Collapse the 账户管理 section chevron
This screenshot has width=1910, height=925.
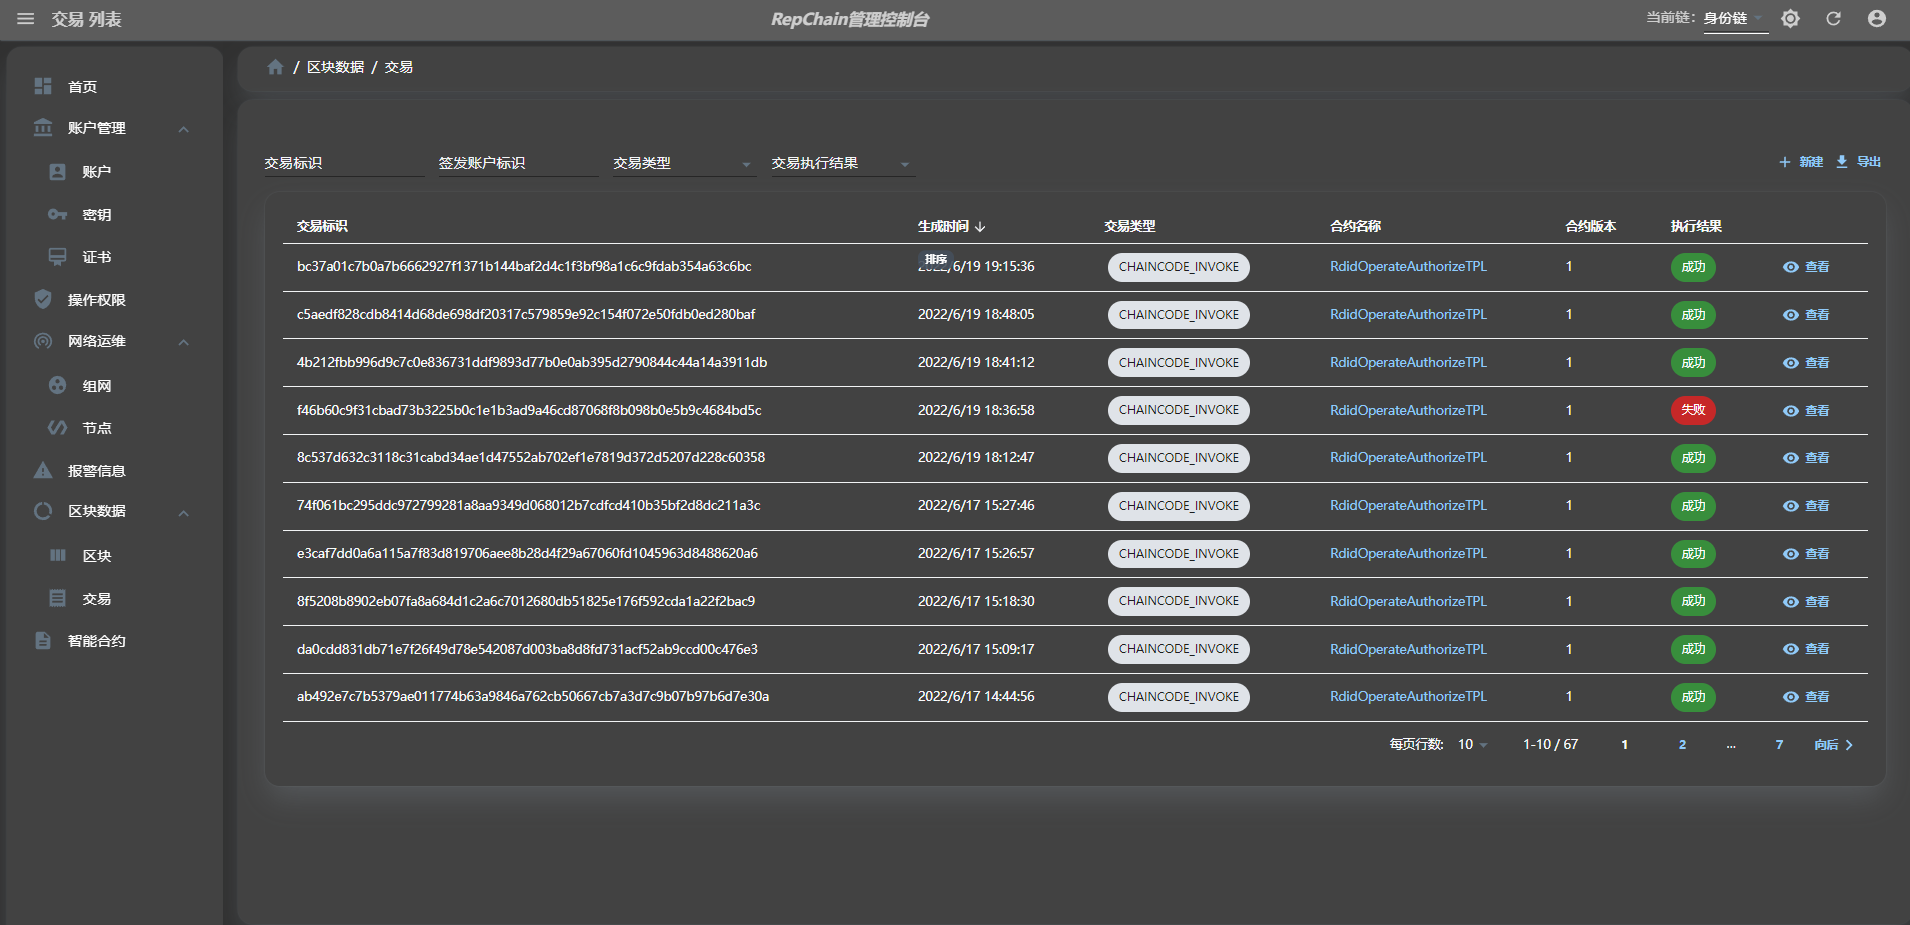[184, 129]
